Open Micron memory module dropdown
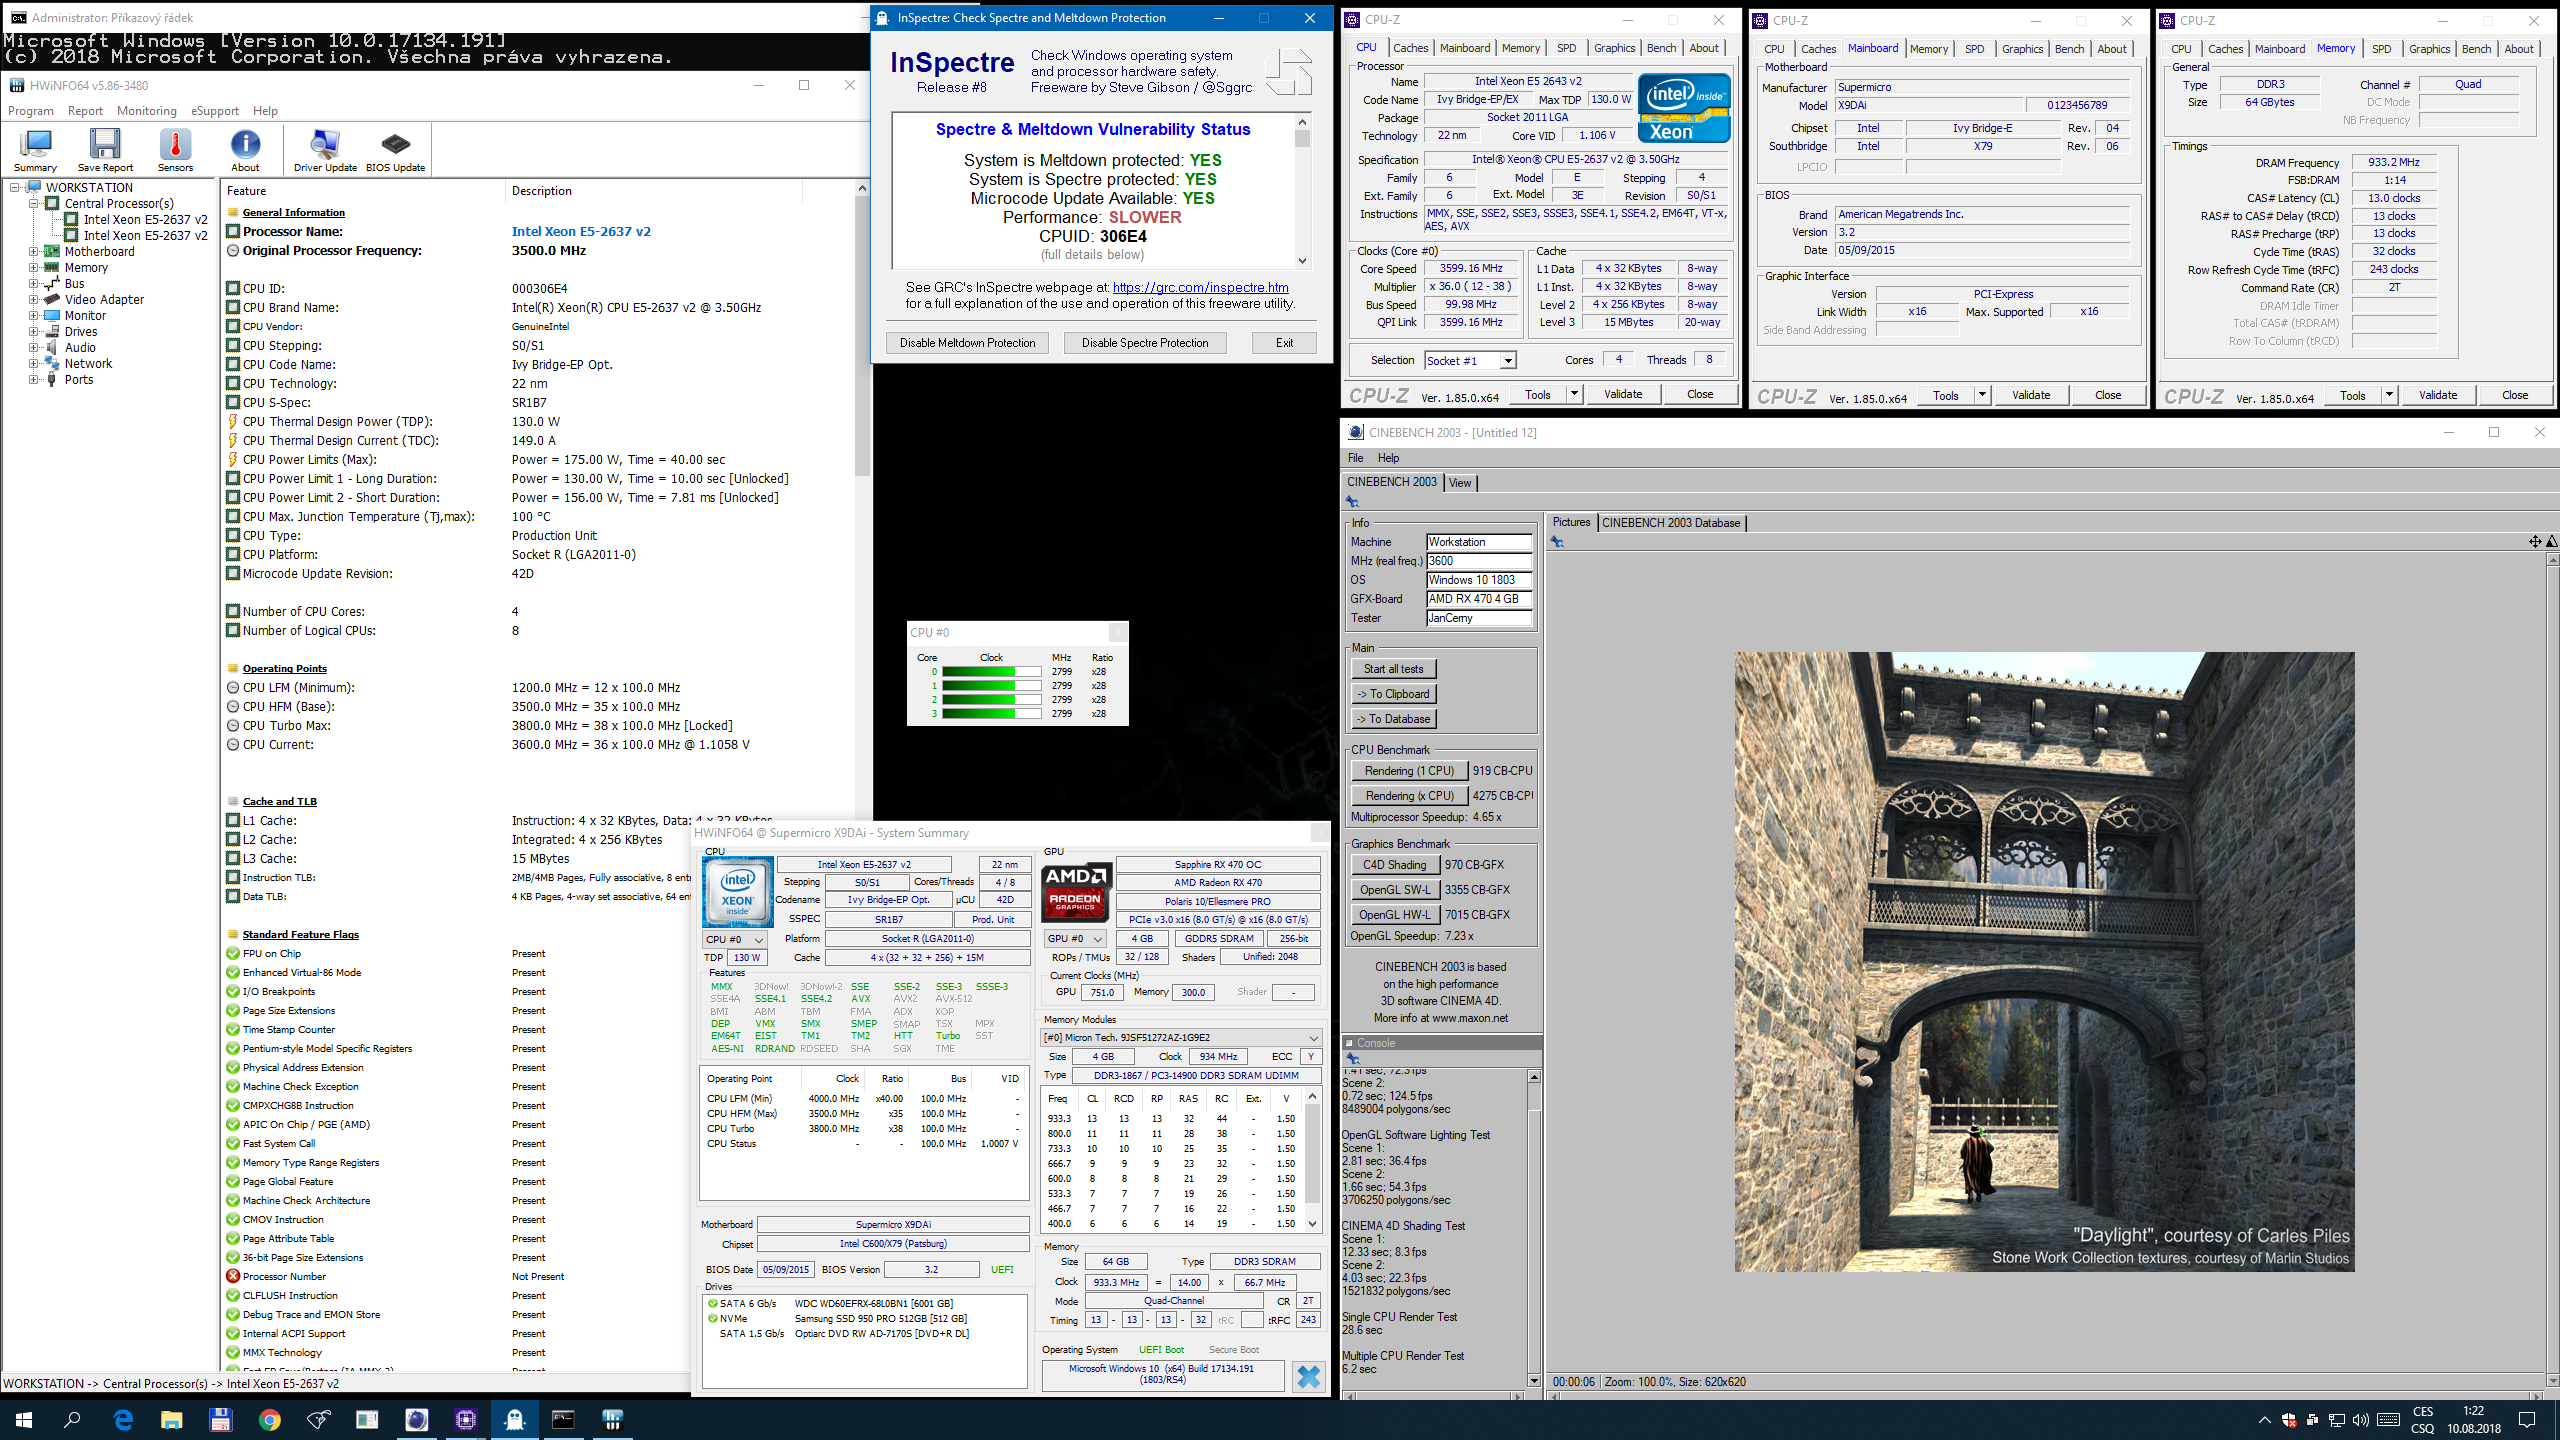2560x1440 pixels. coord(1180,1038)
